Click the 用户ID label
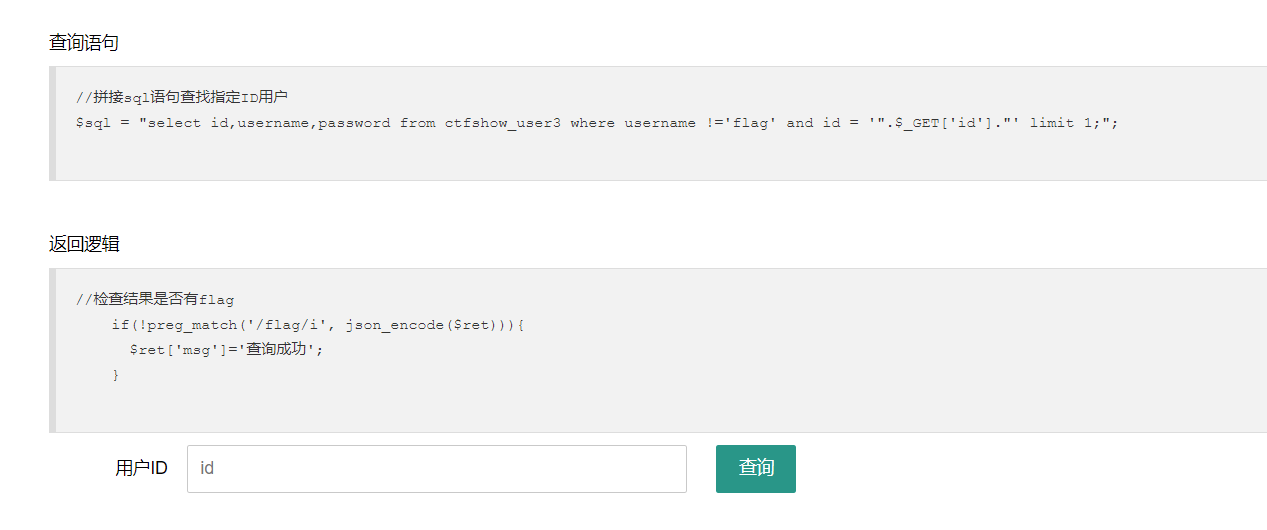Viewport: 1267px width, 530px height. (141, 468)
